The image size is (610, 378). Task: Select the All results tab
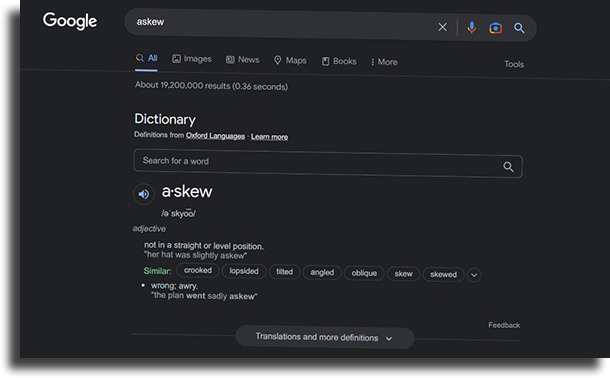[x=146, y=58]
